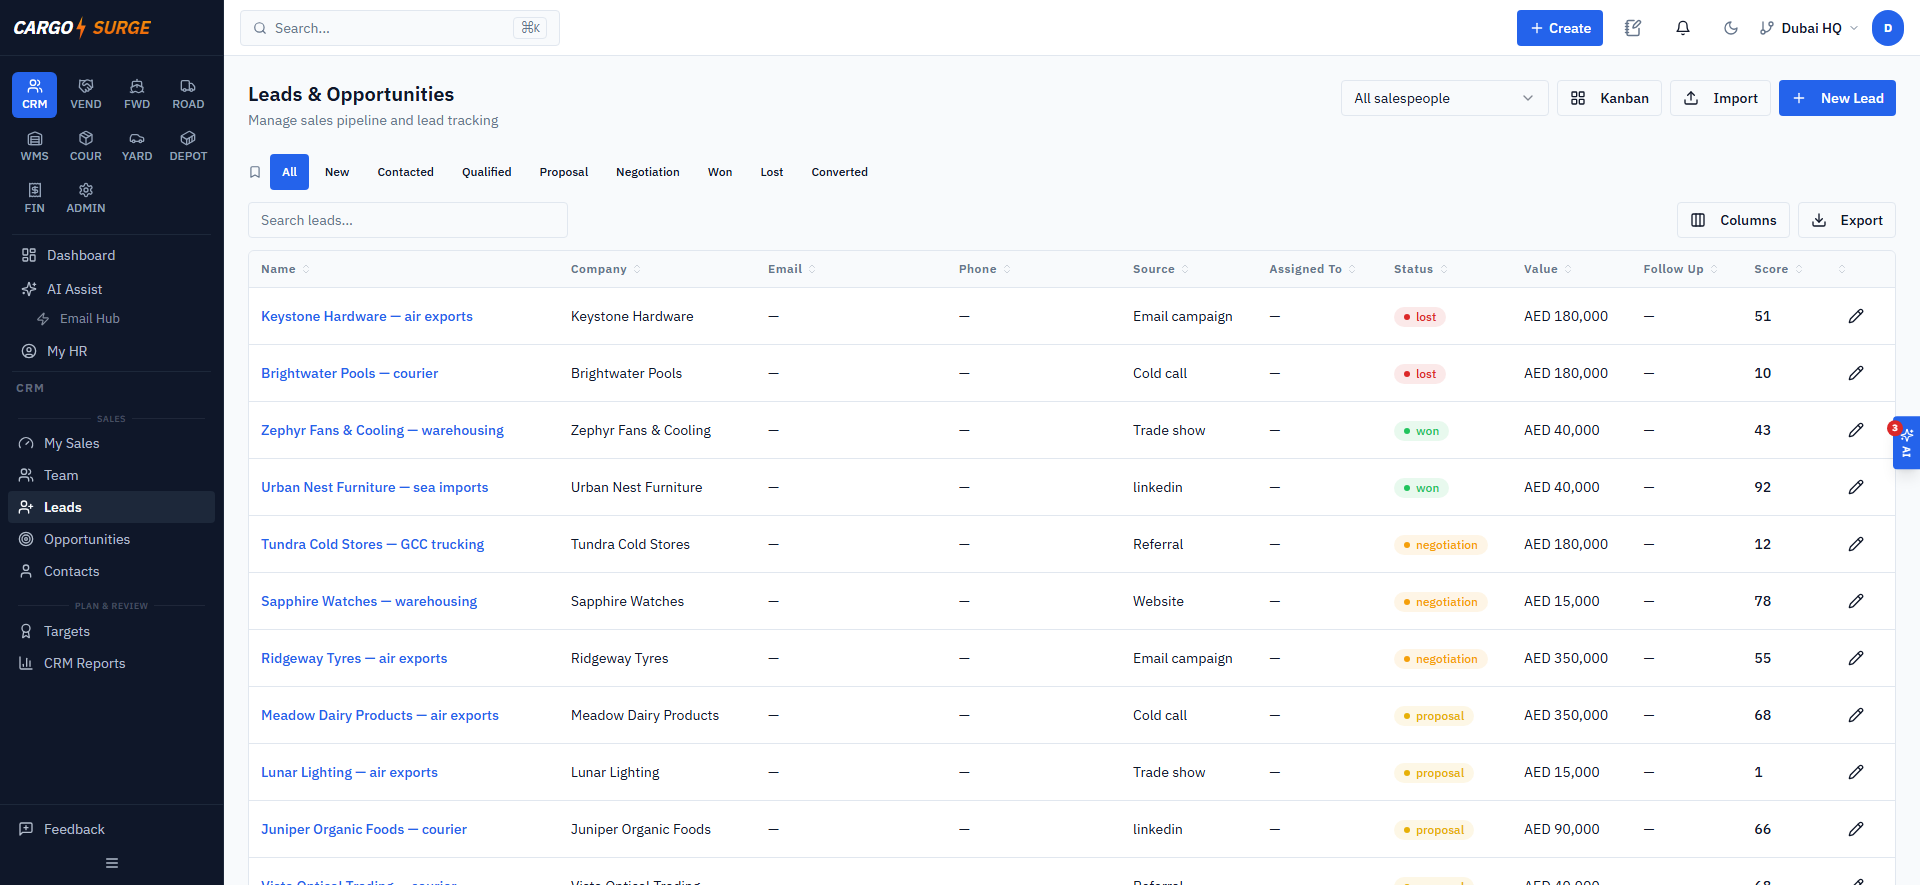Open Sapphire Watches — warehousing lead
1920x885 pixels.
pyautogui.click(x=368, y=601)
